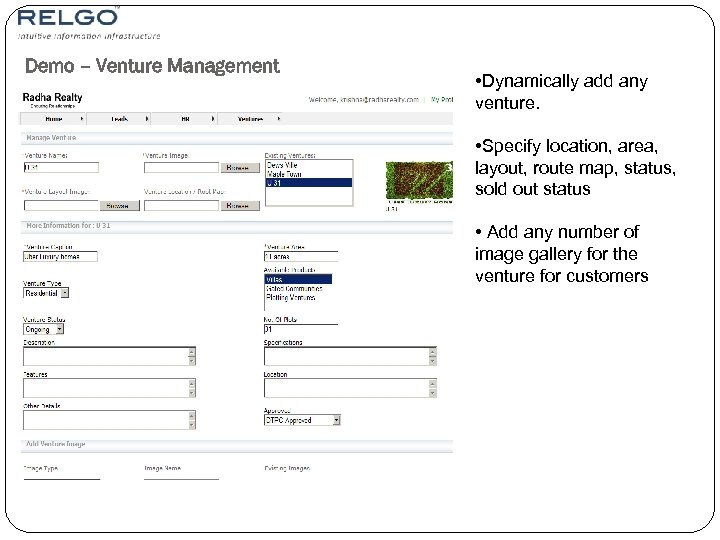The width and height of the screenshot is (720, 540).
Task: Click the Ventures menu arrow
Action: click(279, 119)
